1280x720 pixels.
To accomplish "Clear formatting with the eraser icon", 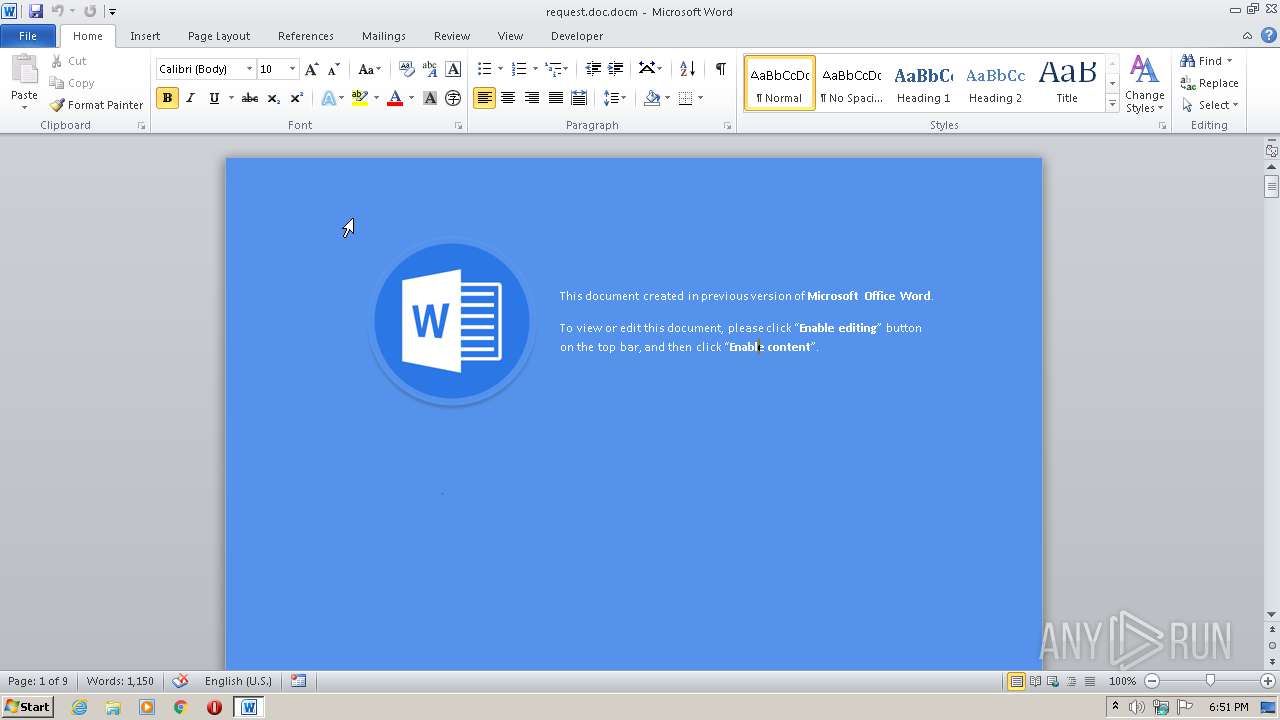I will [x=406, y=69].
